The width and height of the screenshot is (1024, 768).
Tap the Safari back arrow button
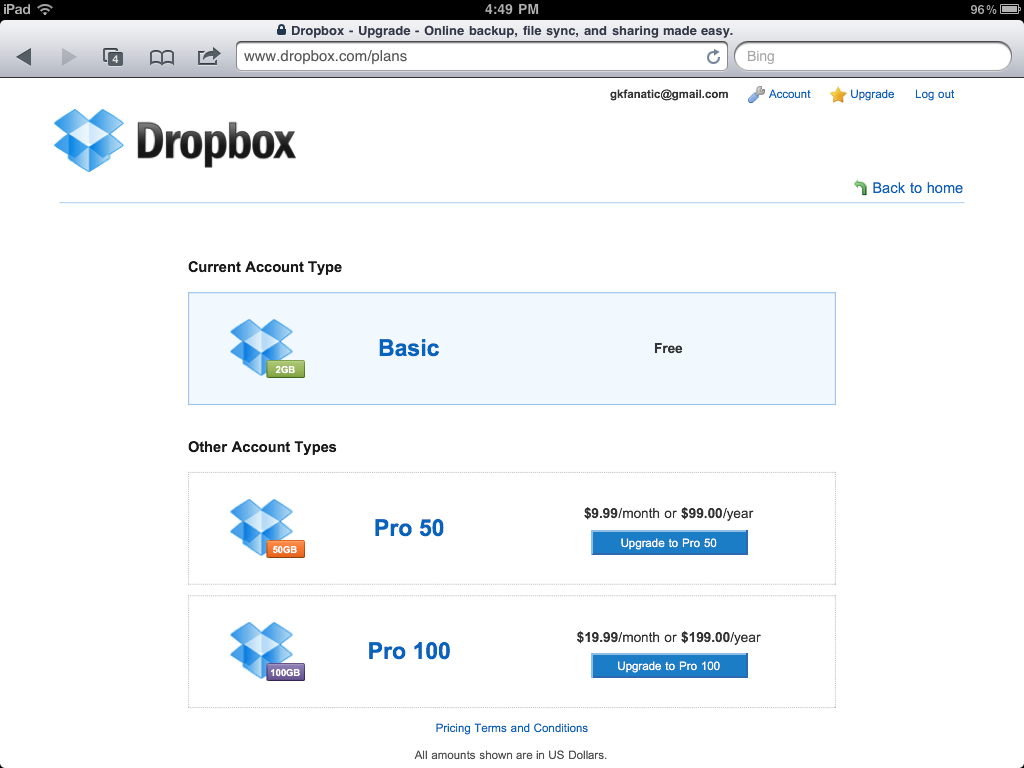(x=24, y=57)
